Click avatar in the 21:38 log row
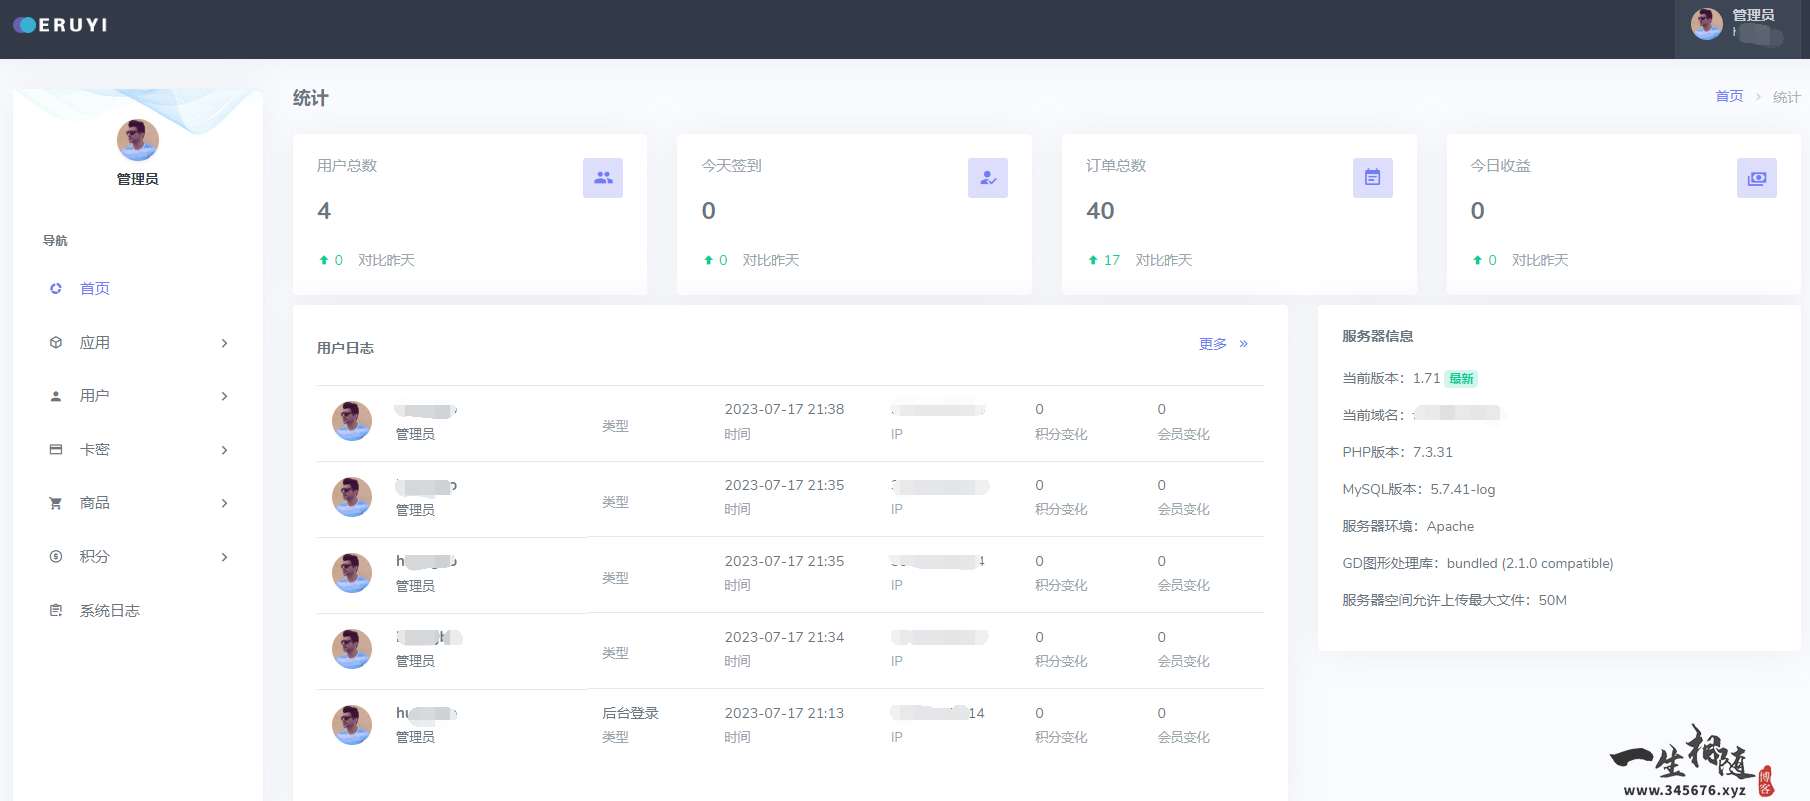This screenshot has height=801, width=1810. pos(352,421)
